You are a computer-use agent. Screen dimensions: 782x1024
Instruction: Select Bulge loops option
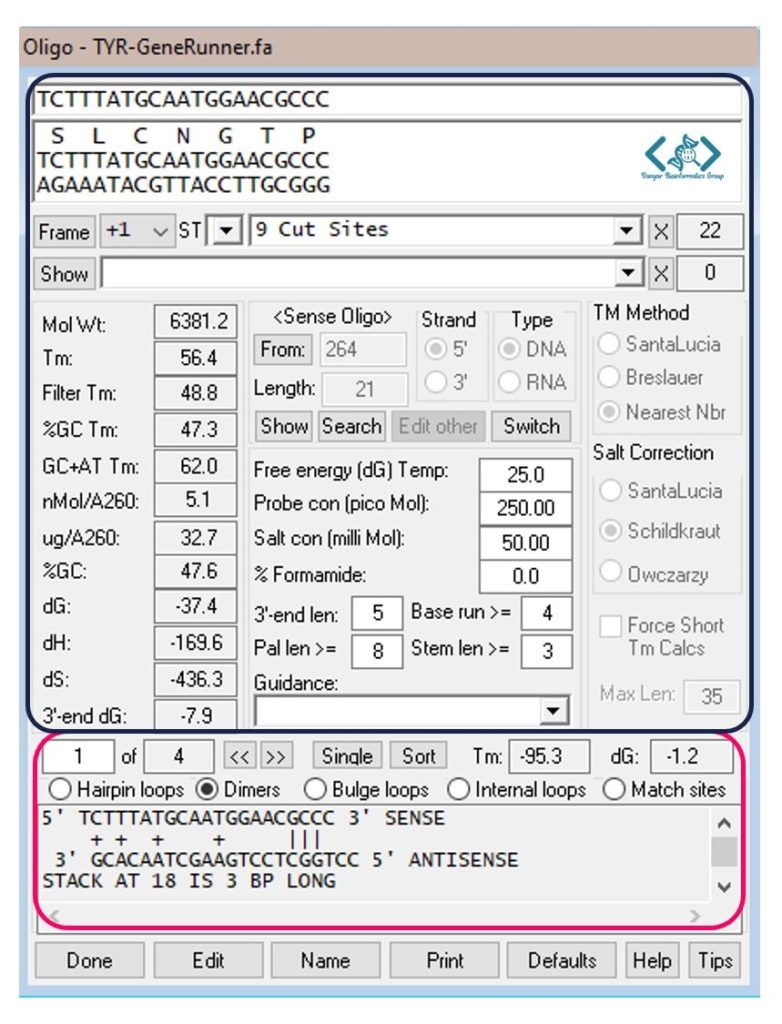[315, 789]
